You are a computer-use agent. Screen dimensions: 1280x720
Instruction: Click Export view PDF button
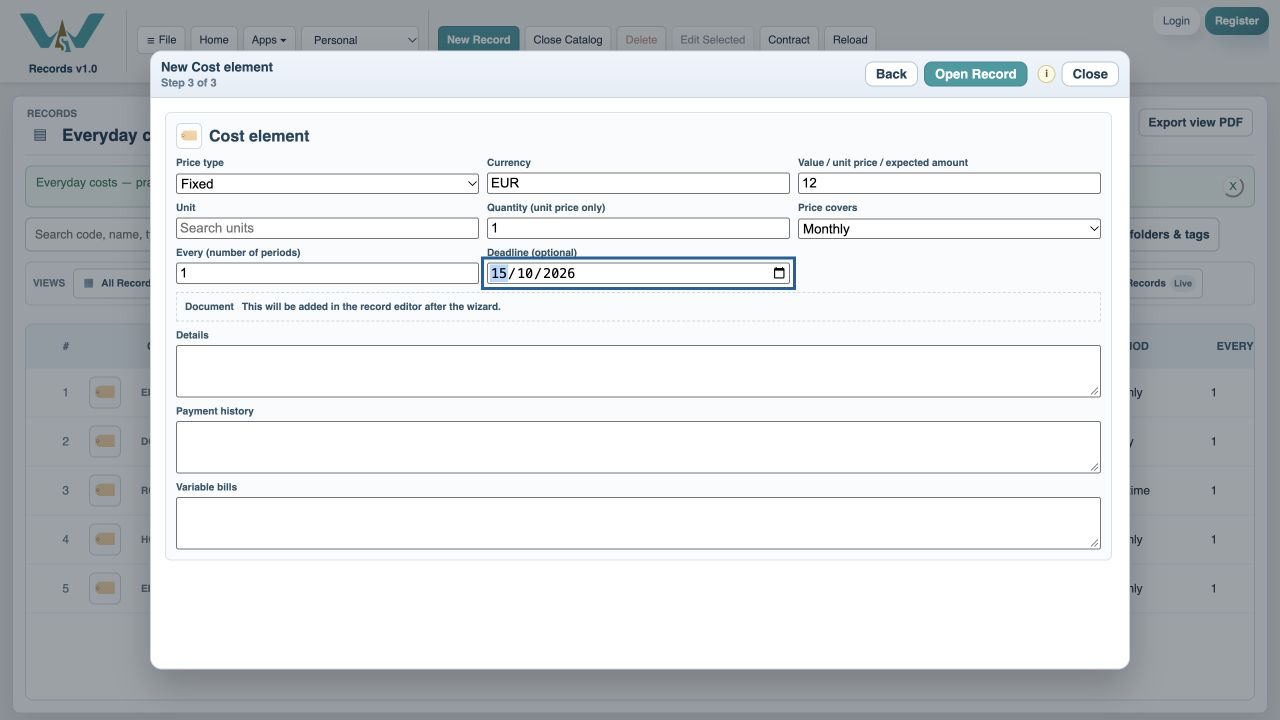point(1195,122)
